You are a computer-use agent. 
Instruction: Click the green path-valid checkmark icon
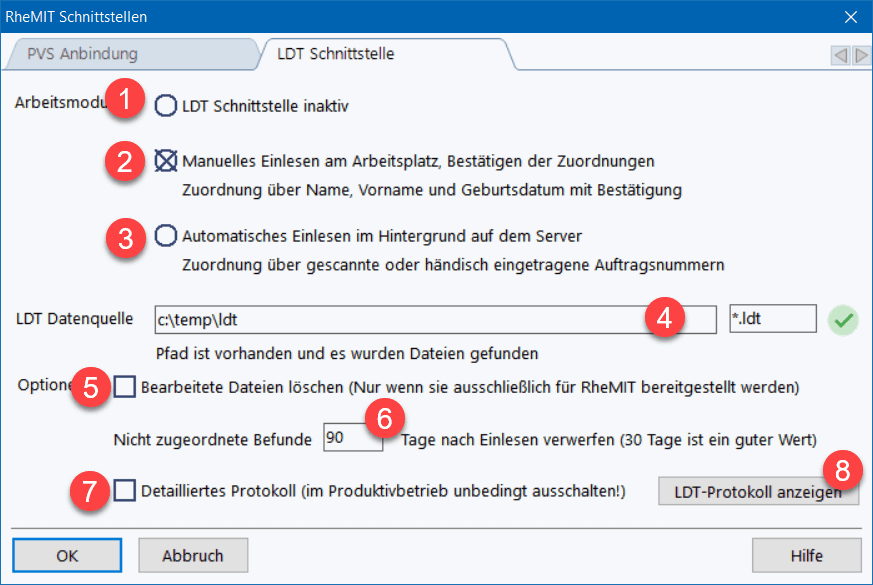(845, 321)
